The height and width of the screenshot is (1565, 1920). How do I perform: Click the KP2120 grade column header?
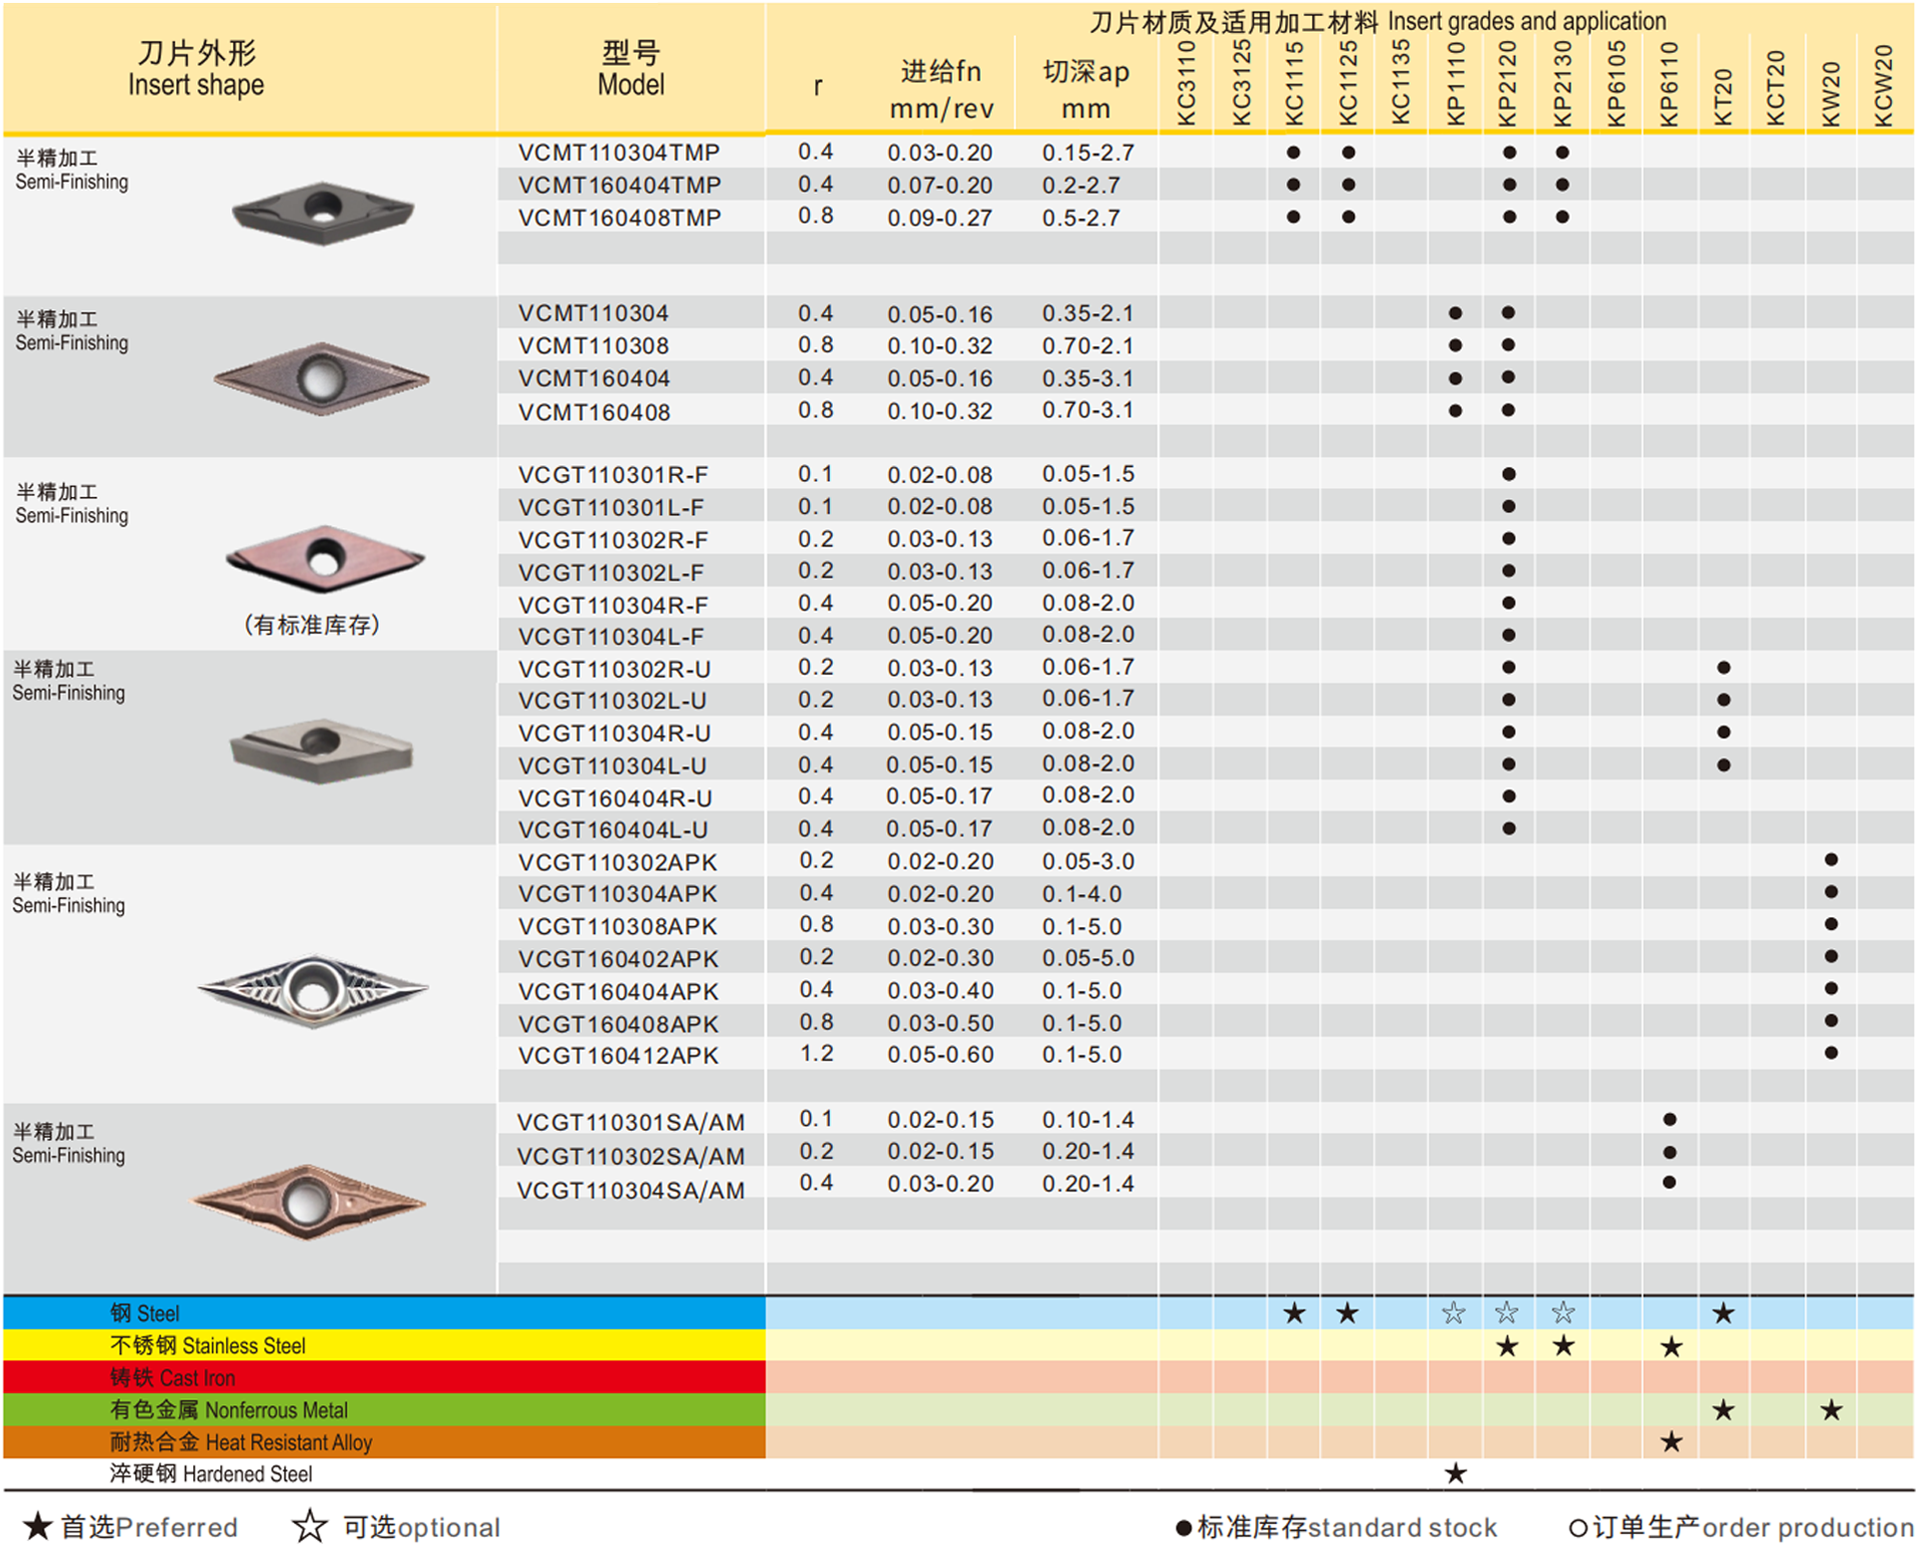1507,84
